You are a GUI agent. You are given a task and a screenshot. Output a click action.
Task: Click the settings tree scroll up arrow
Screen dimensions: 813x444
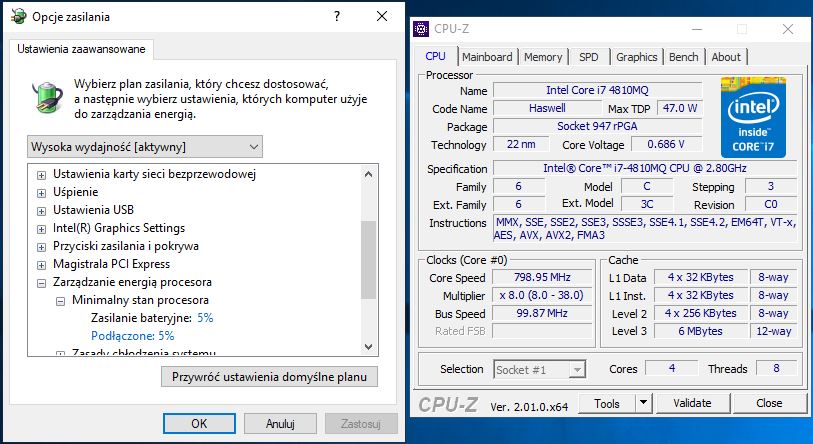[x=368, y=174]
